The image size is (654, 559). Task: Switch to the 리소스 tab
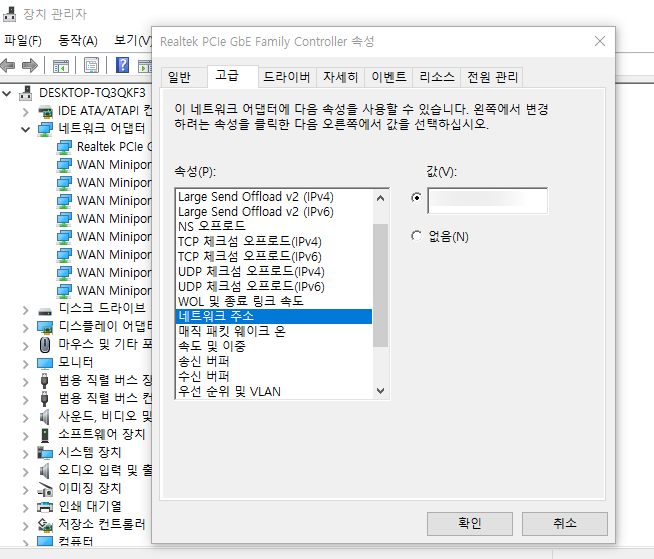[x=437, y=77]
